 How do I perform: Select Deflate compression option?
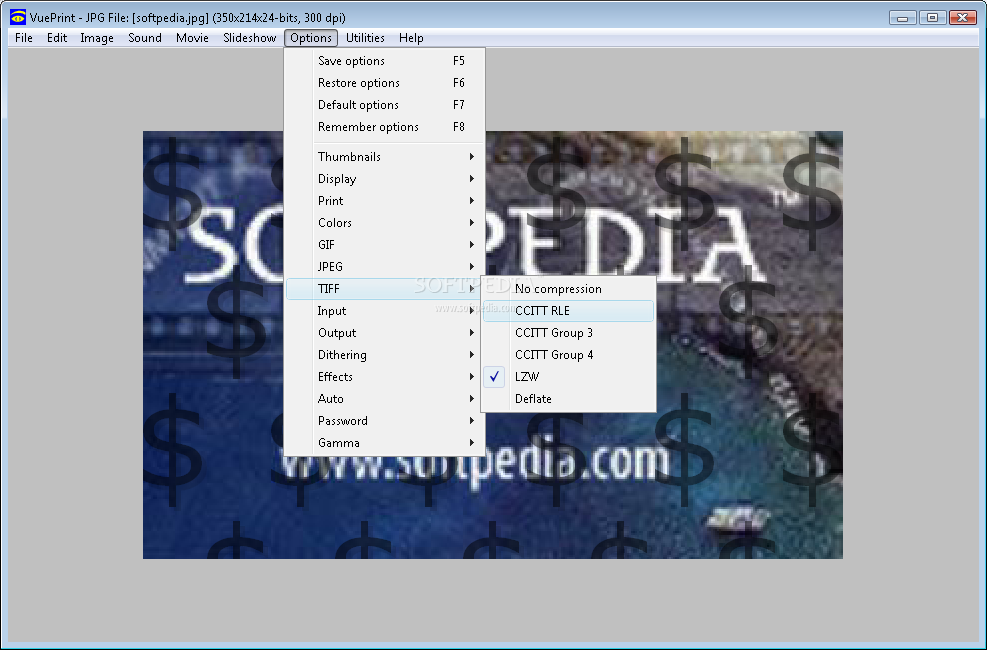568,399
